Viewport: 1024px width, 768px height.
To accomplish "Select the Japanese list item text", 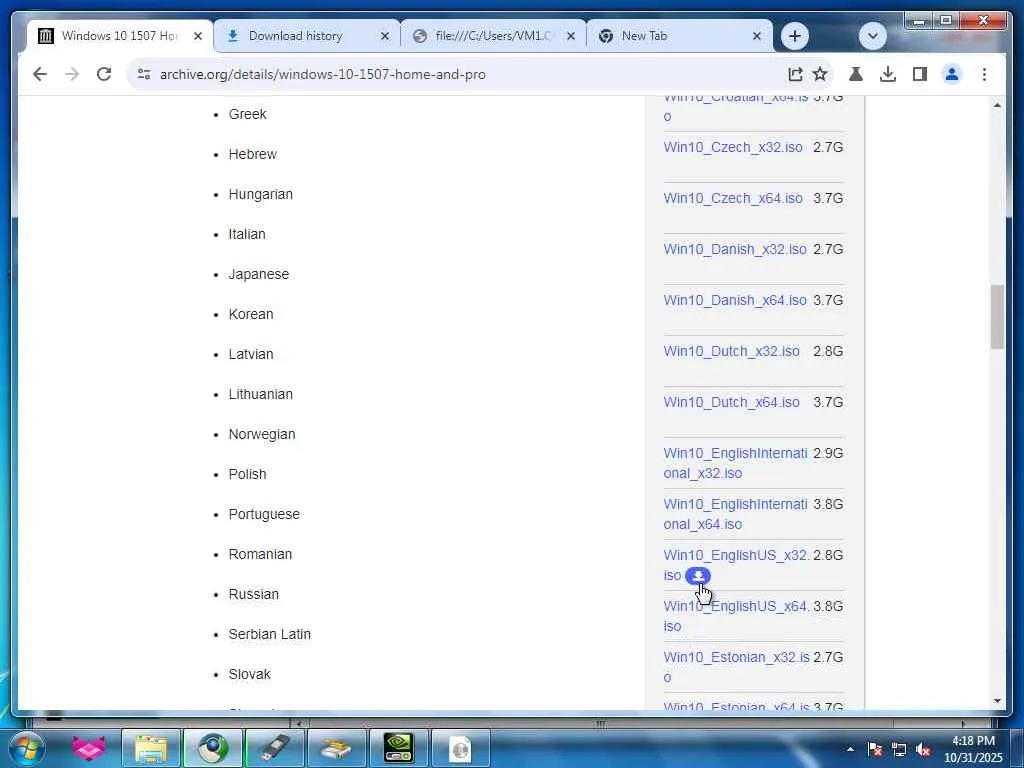I will [x=259, y=274].
